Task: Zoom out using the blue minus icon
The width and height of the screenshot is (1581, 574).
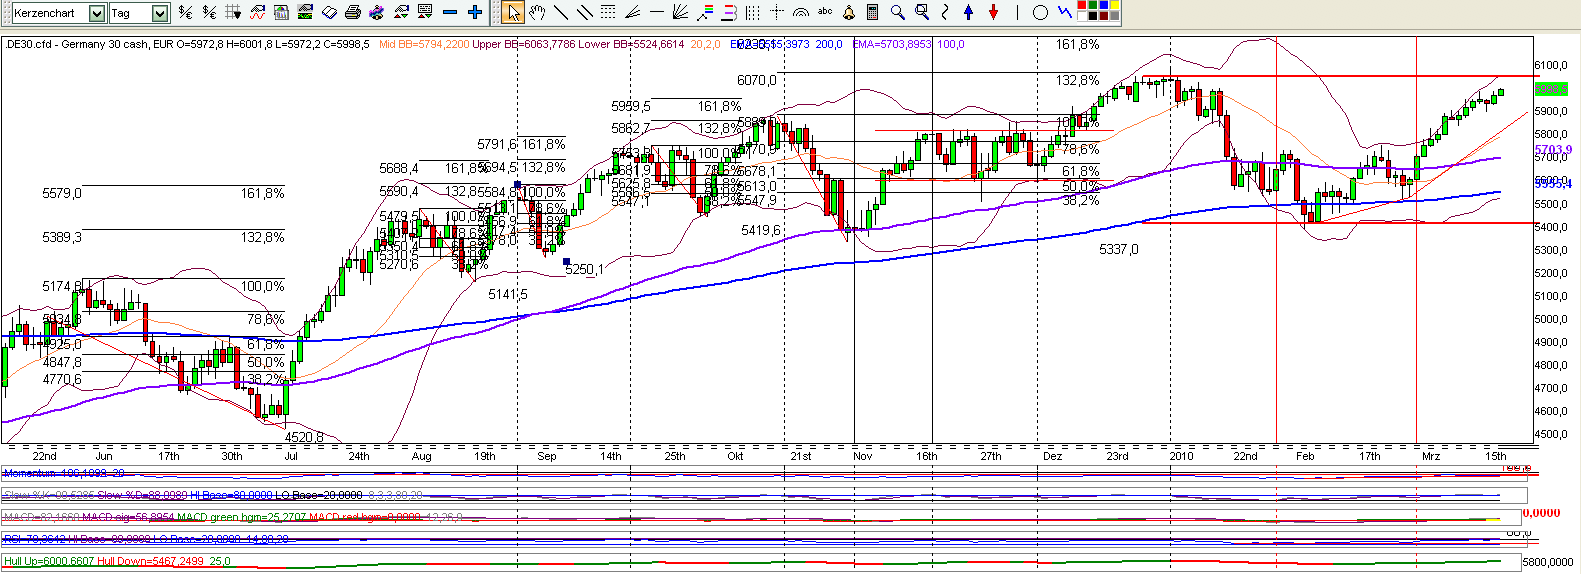Action: point(450,13)
